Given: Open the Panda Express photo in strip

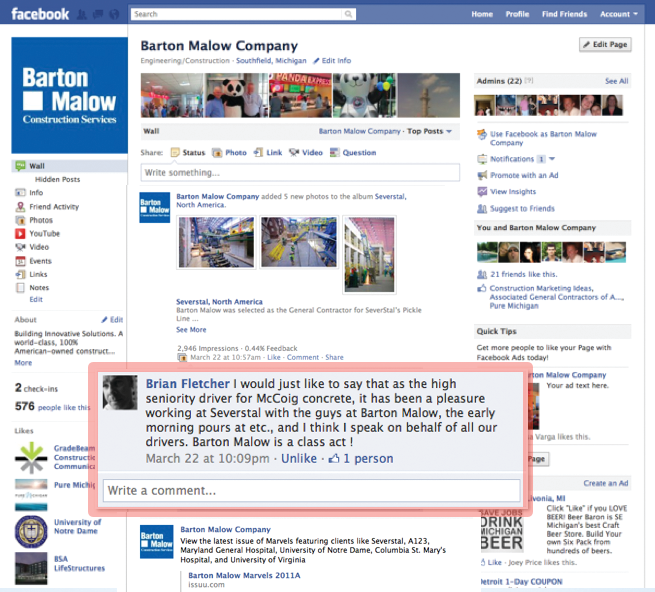Looking at the screenshot, I should pos(300,95).
